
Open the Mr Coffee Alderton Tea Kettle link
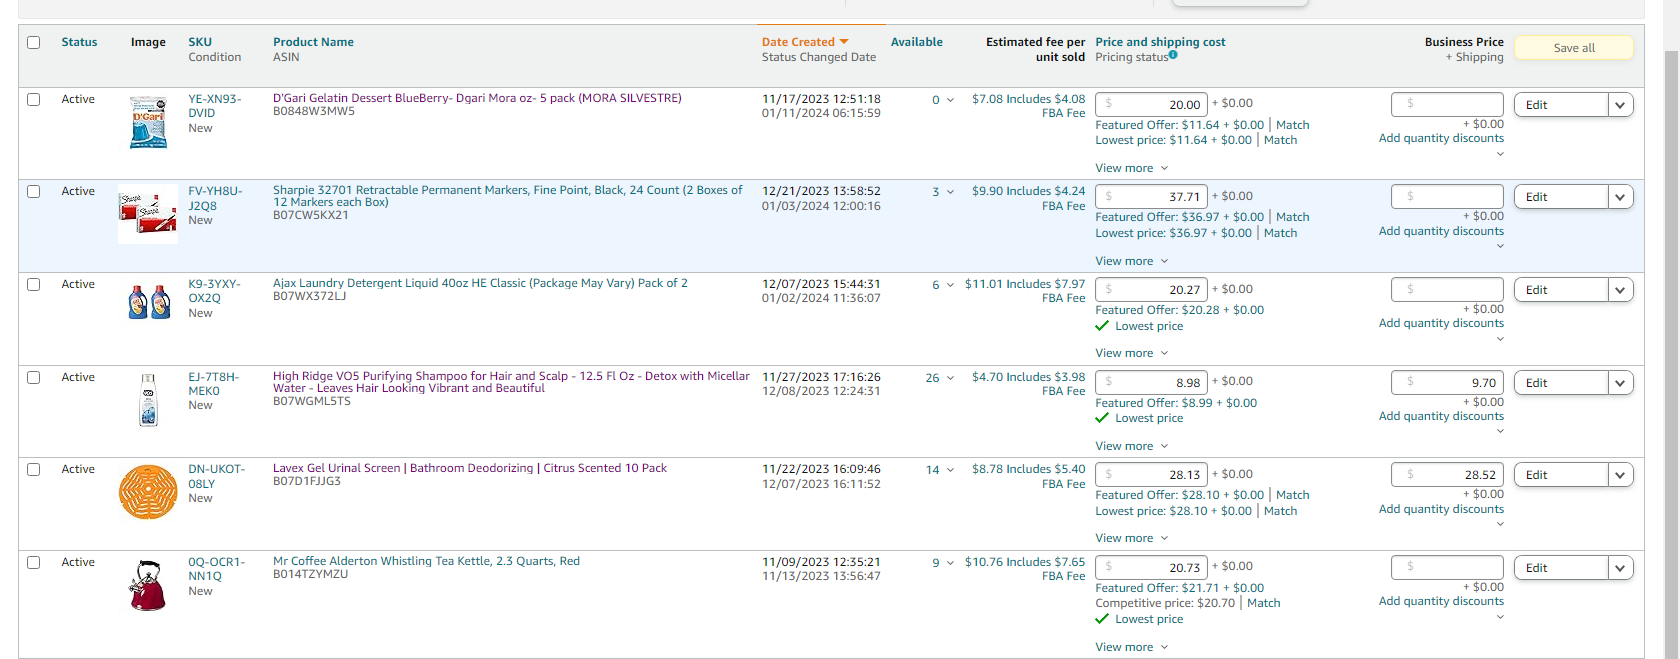click(426, 561)
